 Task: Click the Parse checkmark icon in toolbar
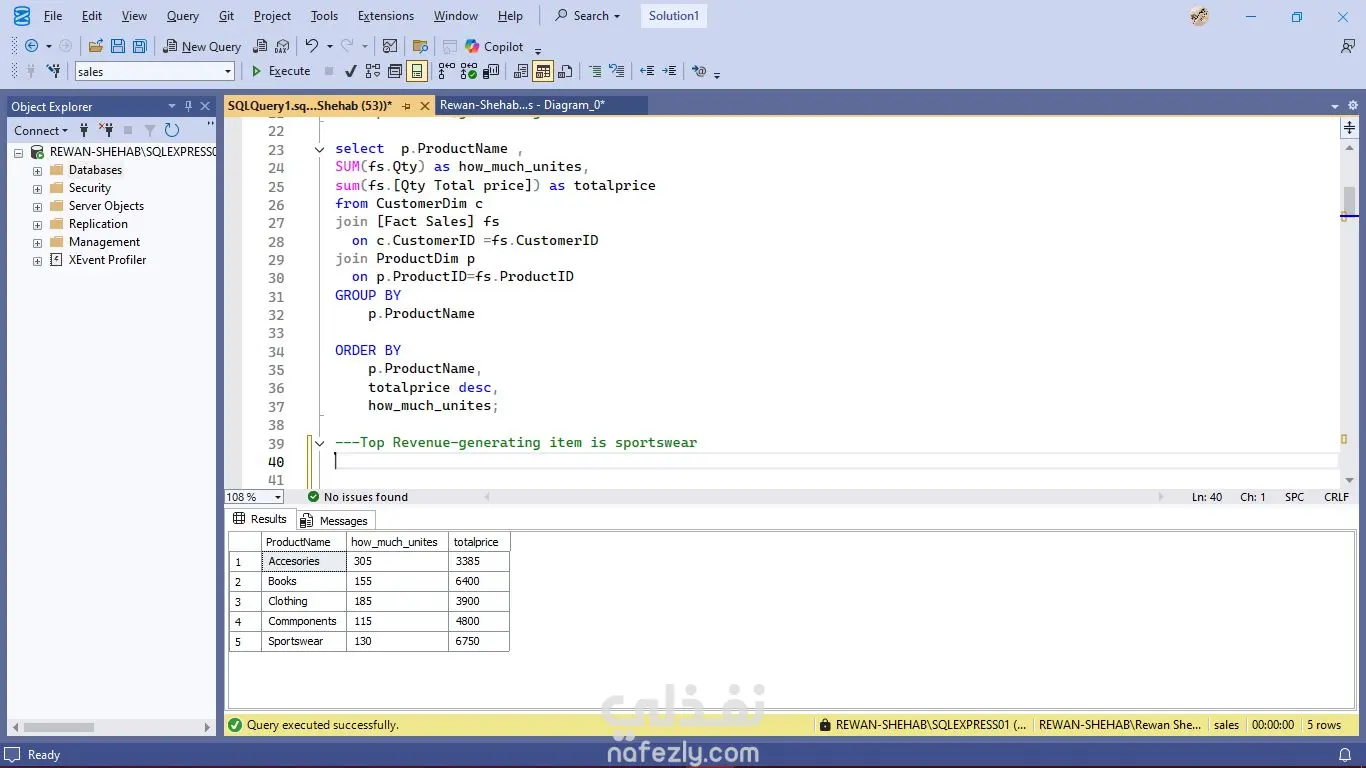[350, 71]
